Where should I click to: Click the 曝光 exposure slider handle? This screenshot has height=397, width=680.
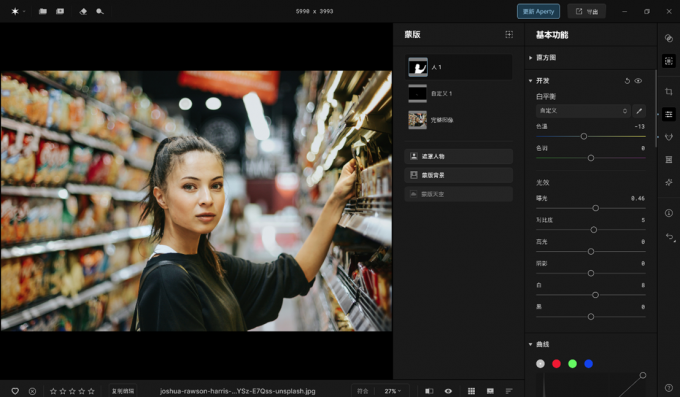(595, 208)
